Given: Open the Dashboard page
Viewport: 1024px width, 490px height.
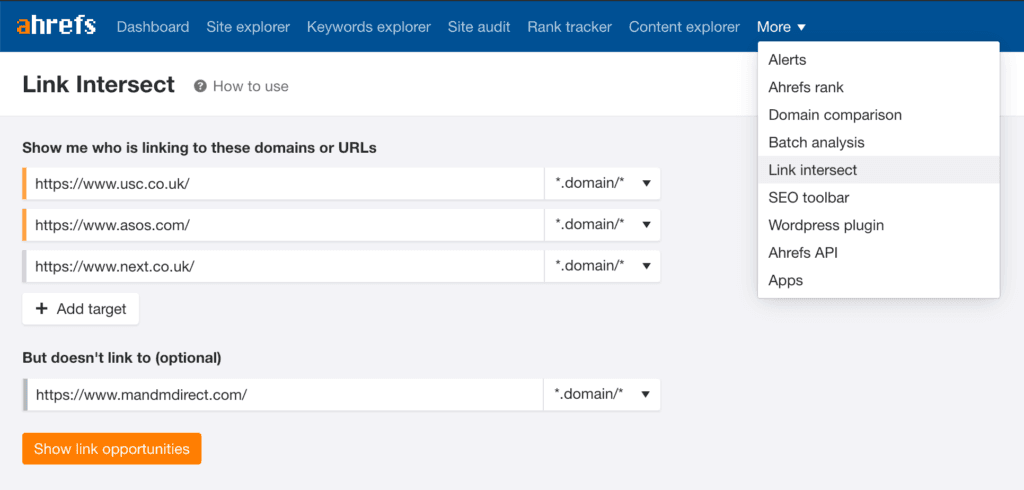Looking at the screenshot, I should point(153,27).
